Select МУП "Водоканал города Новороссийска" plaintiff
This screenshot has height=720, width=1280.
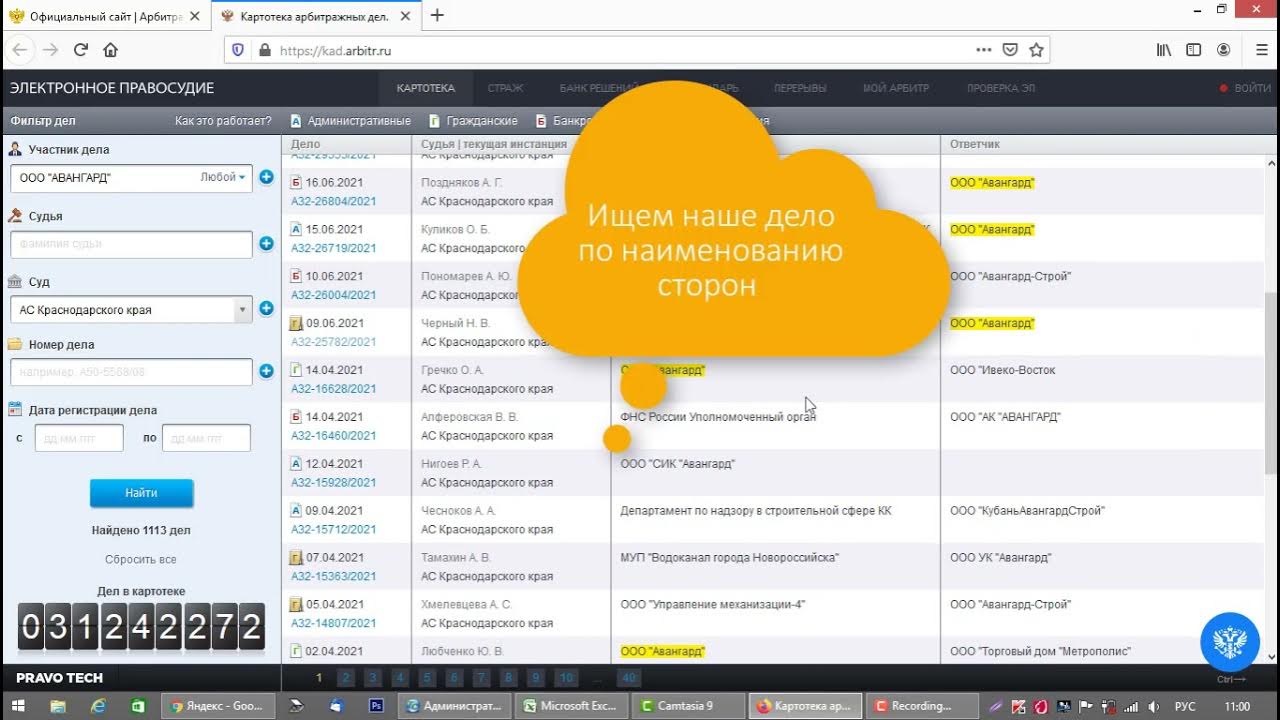pyautogui.click(x=729, y=557)
